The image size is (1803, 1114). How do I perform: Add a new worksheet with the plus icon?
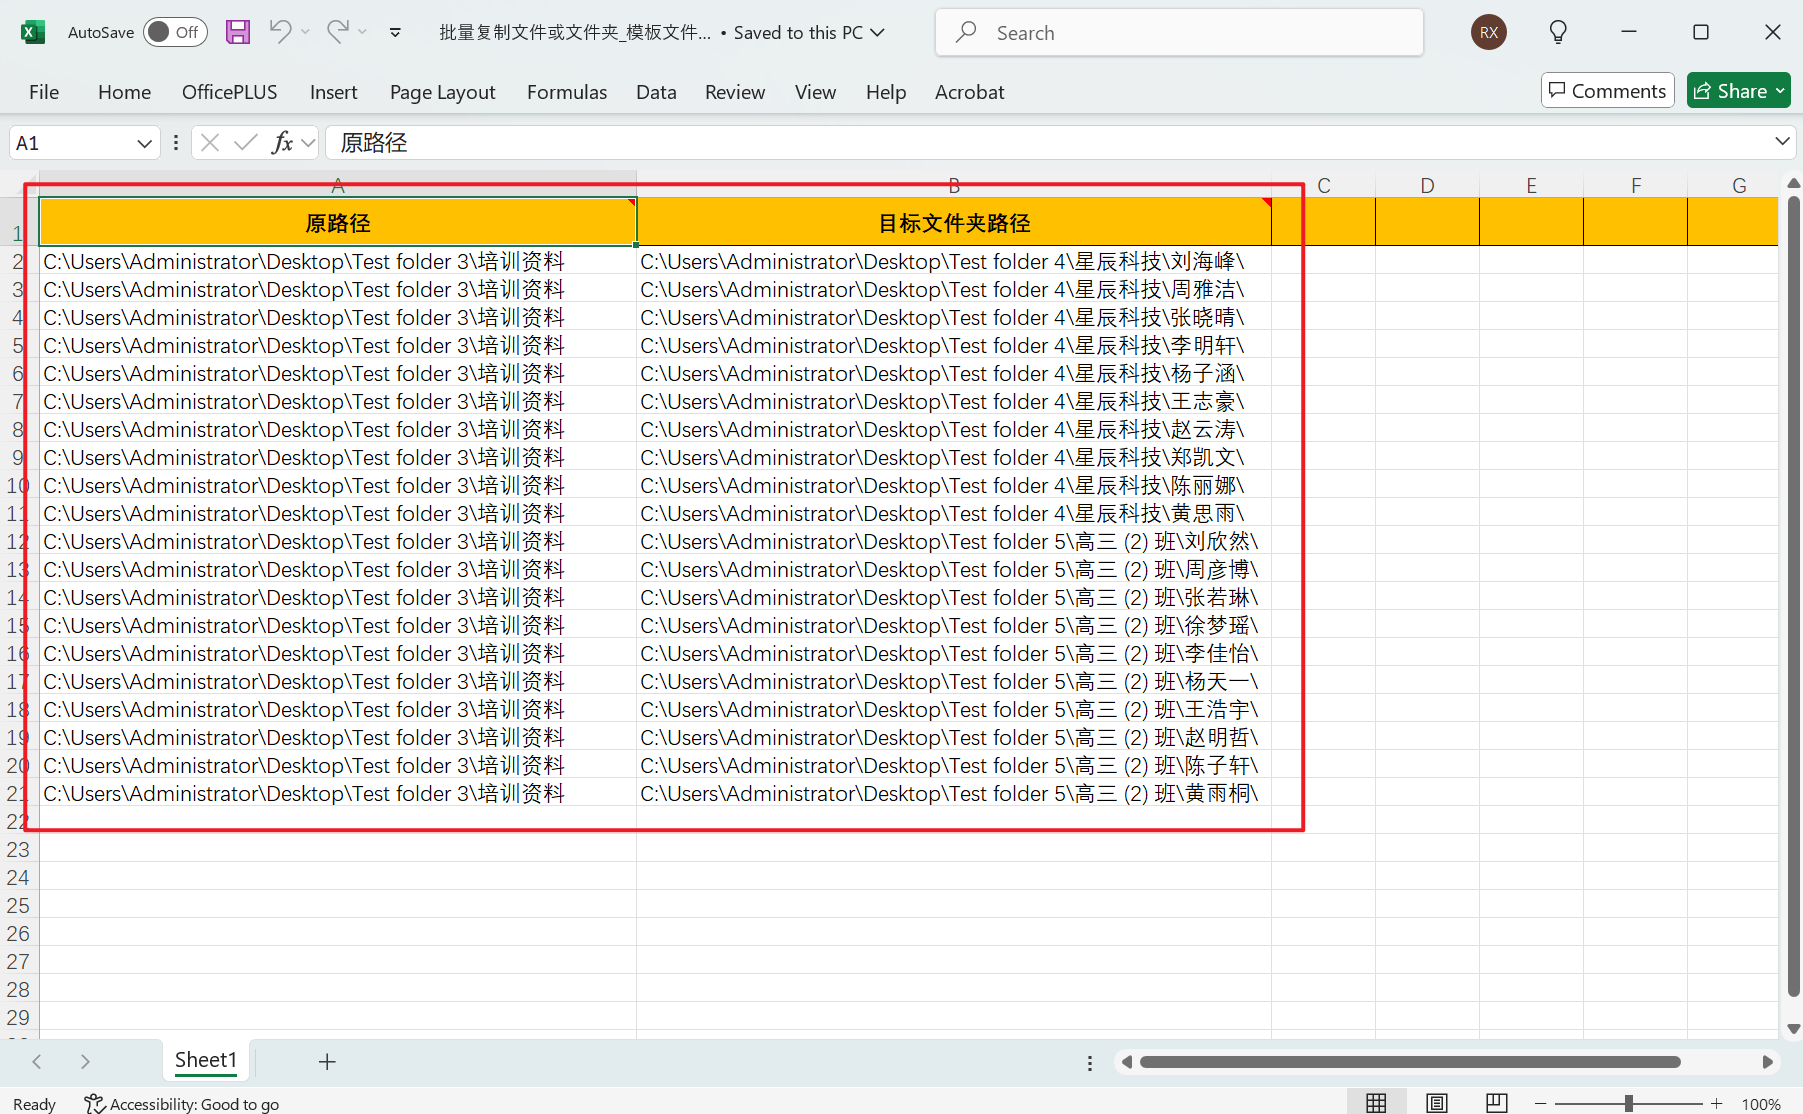click(327, 1061)
